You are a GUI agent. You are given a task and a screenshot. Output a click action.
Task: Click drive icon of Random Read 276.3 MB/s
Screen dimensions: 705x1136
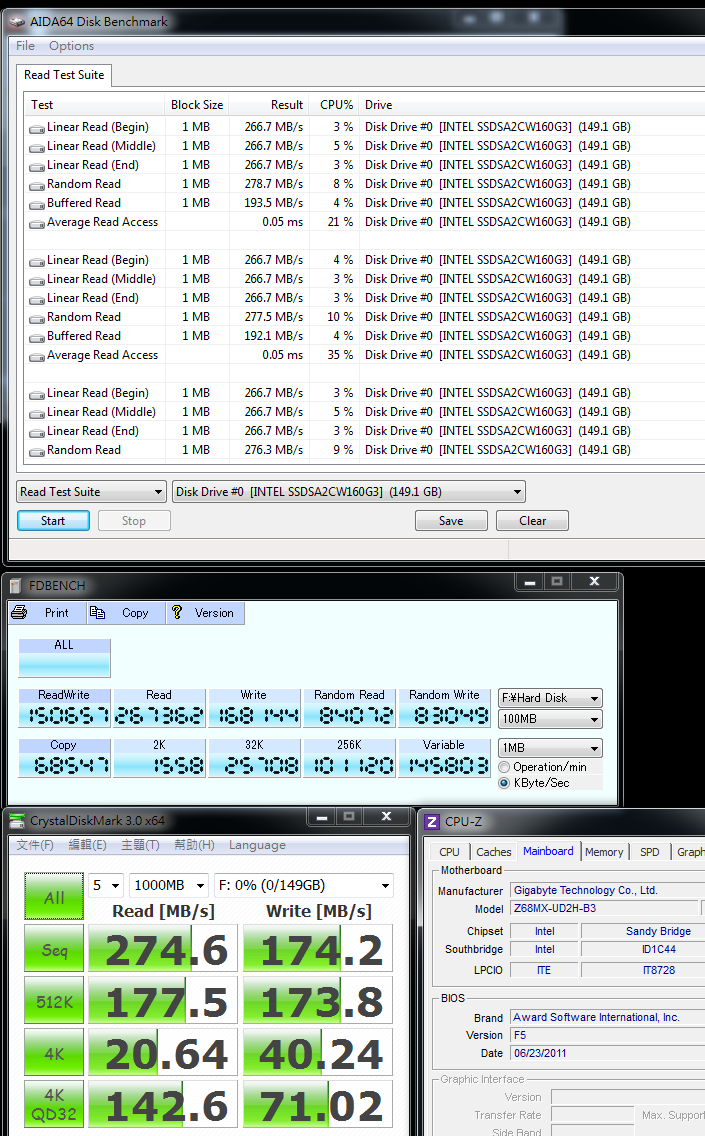click(36, 451)
